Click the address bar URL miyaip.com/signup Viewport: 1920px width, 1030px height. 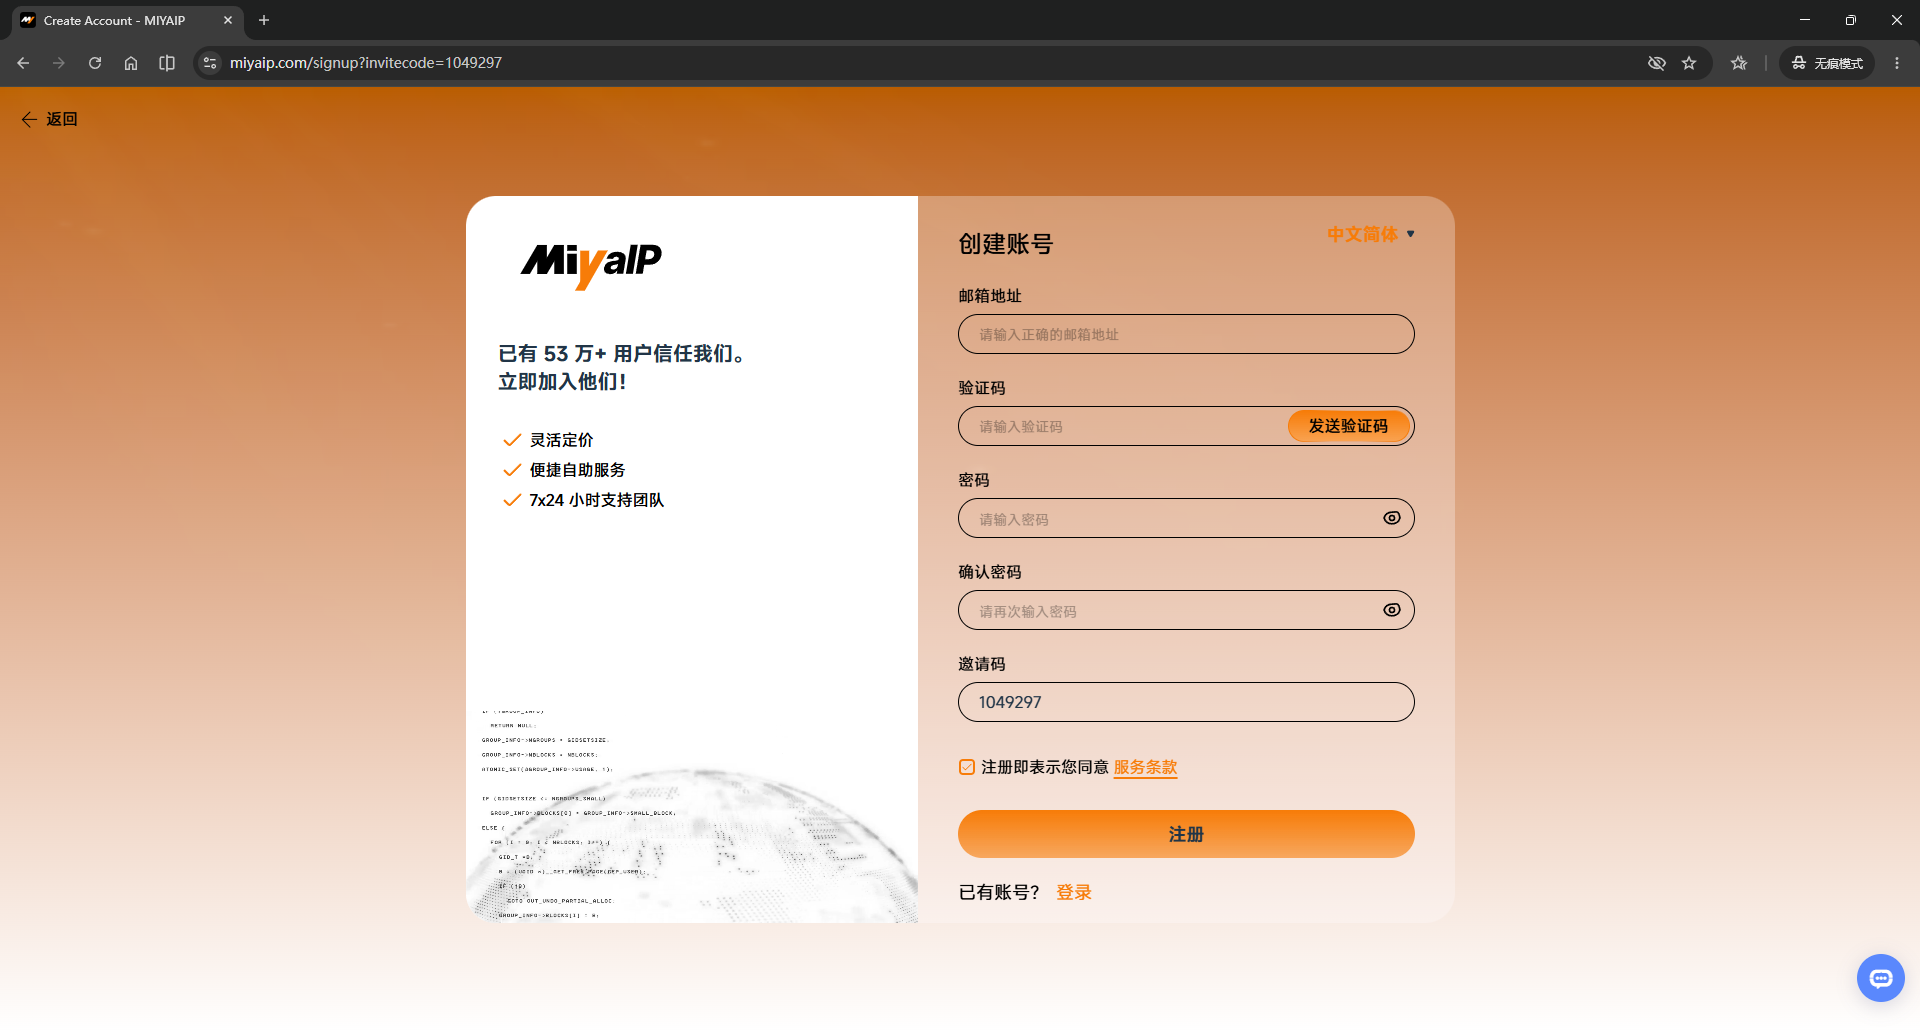pos(366,63)
